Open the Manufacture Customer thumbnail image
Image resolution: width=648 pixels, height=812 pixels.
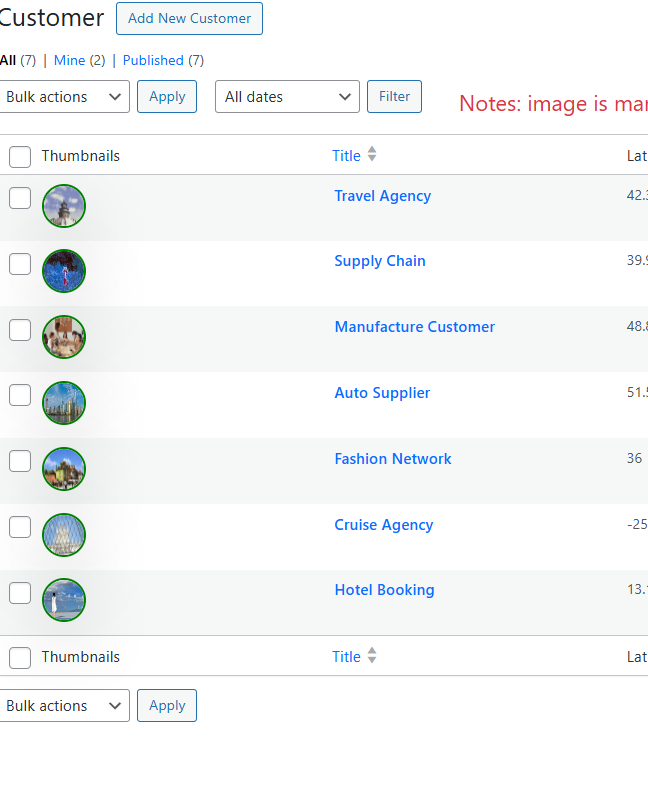64,337
